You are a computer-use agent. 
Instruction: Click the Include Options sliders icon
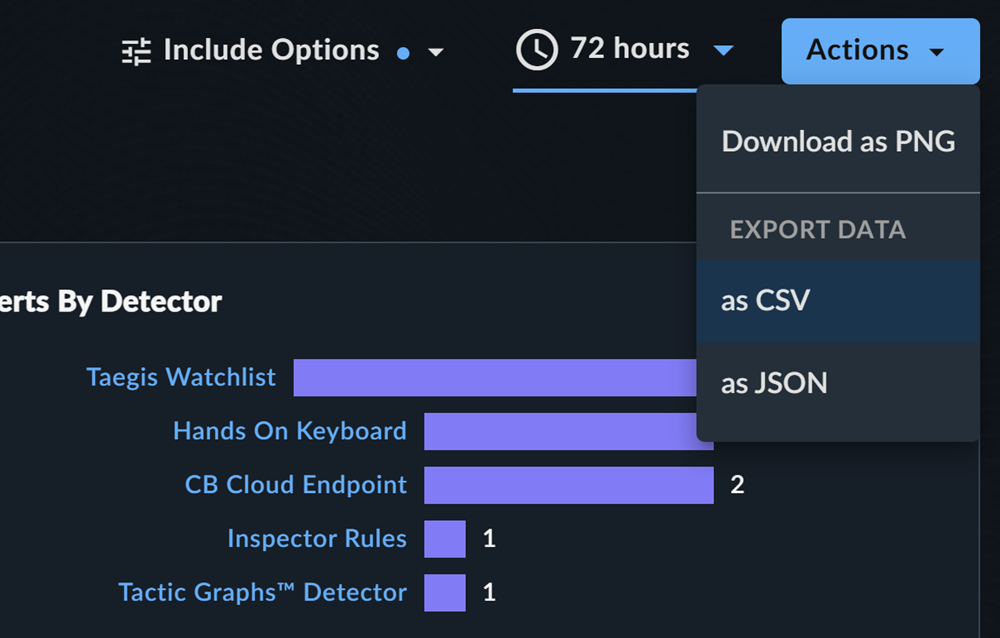coord(136,52)
